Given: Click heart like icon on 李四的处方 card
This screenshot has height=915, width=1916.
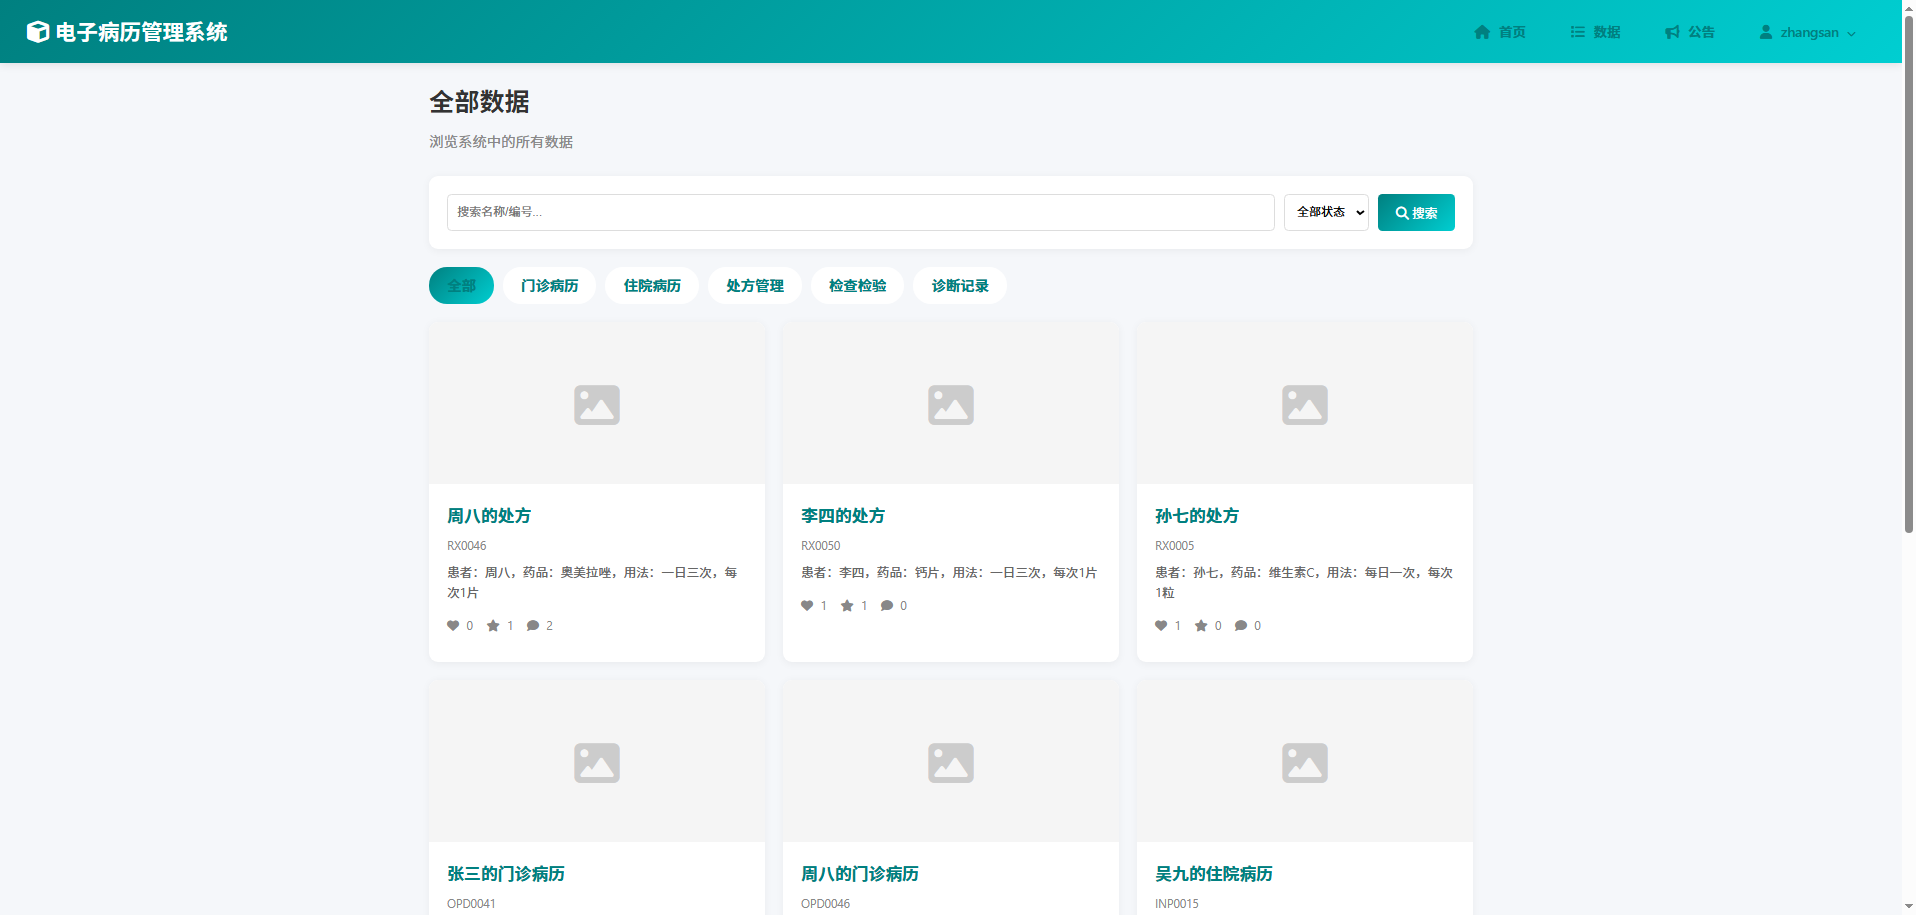Looking at the screenshot, I should coord(807,606).
